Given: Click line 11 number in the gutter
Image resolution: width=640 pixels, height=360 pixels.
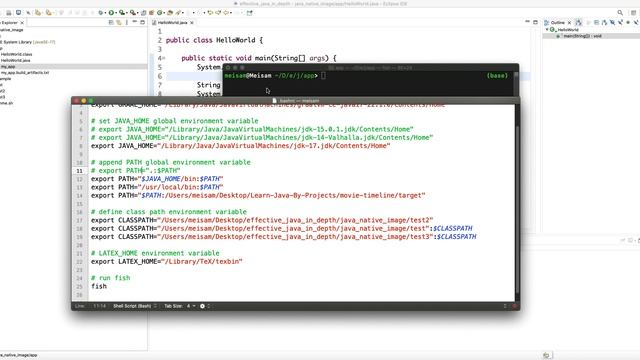Looking at the screenshot, I should click(80, 171).
